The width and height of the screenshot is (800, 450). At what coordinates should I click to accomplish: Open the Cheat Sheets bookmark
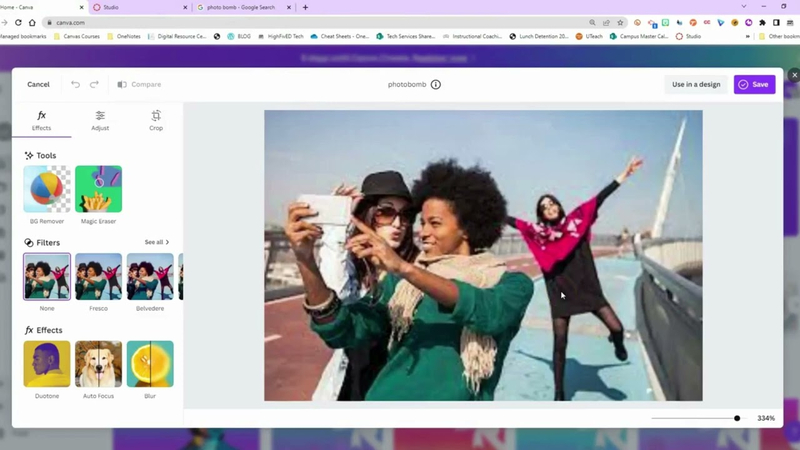point(339,37)
